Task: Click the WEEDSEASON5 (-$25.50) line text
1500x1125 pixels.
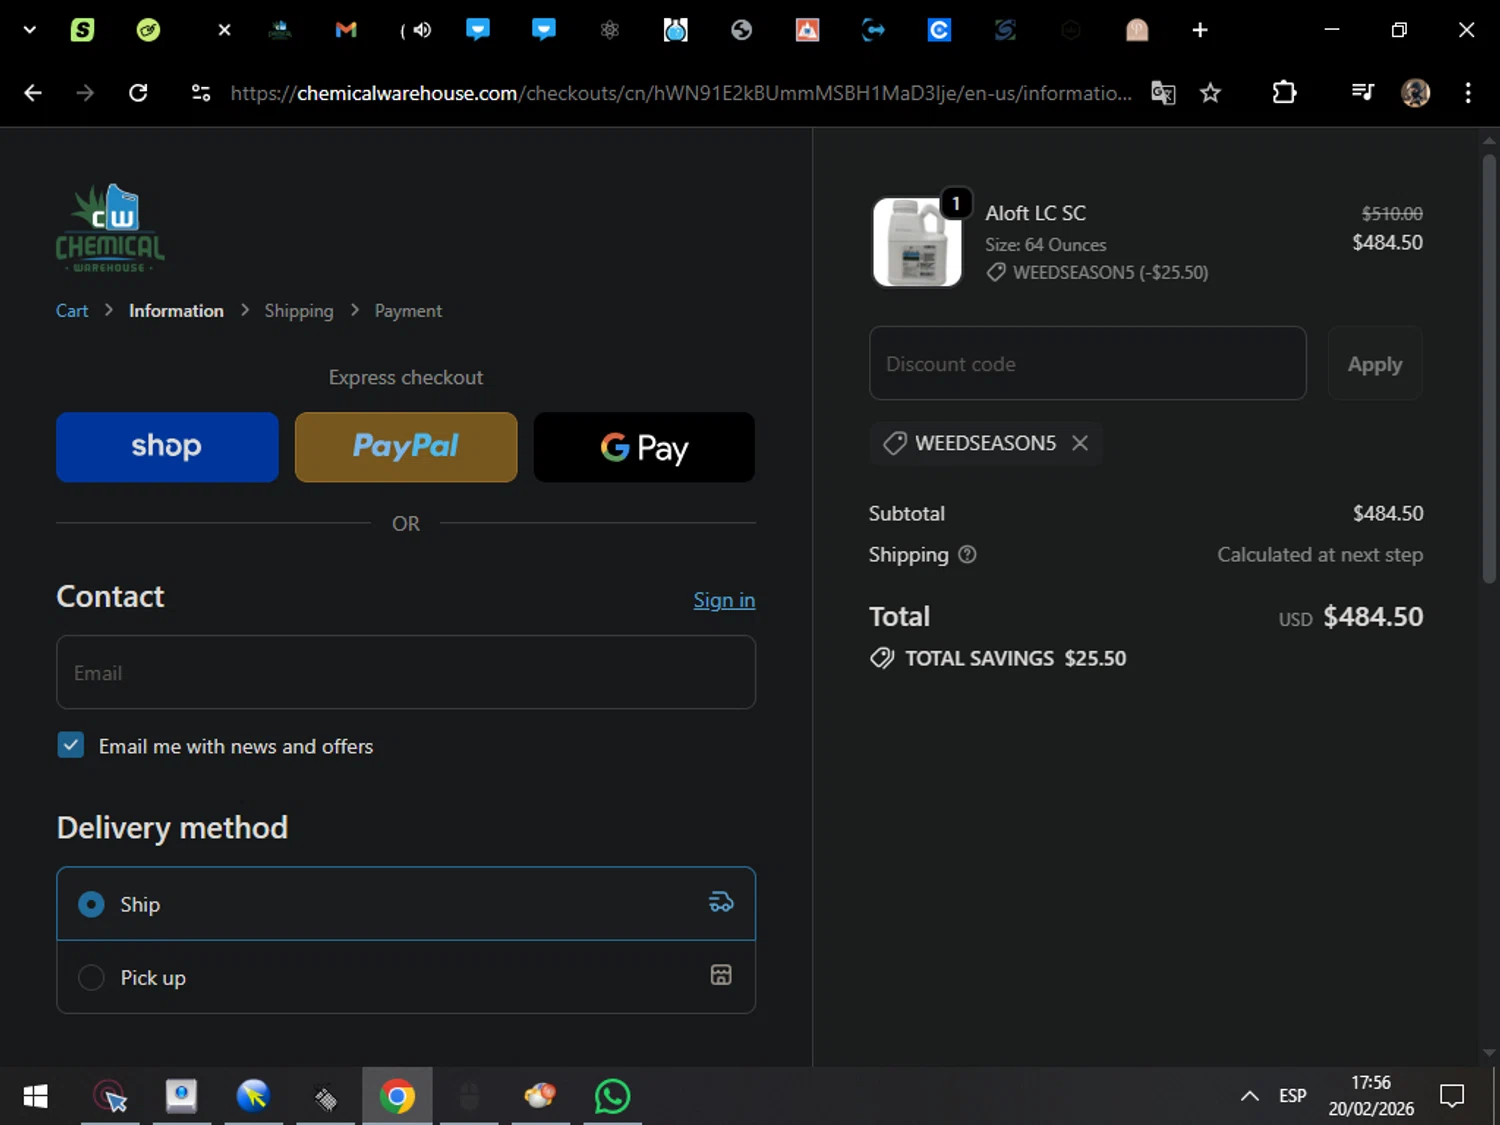Action: point(1110,272)
